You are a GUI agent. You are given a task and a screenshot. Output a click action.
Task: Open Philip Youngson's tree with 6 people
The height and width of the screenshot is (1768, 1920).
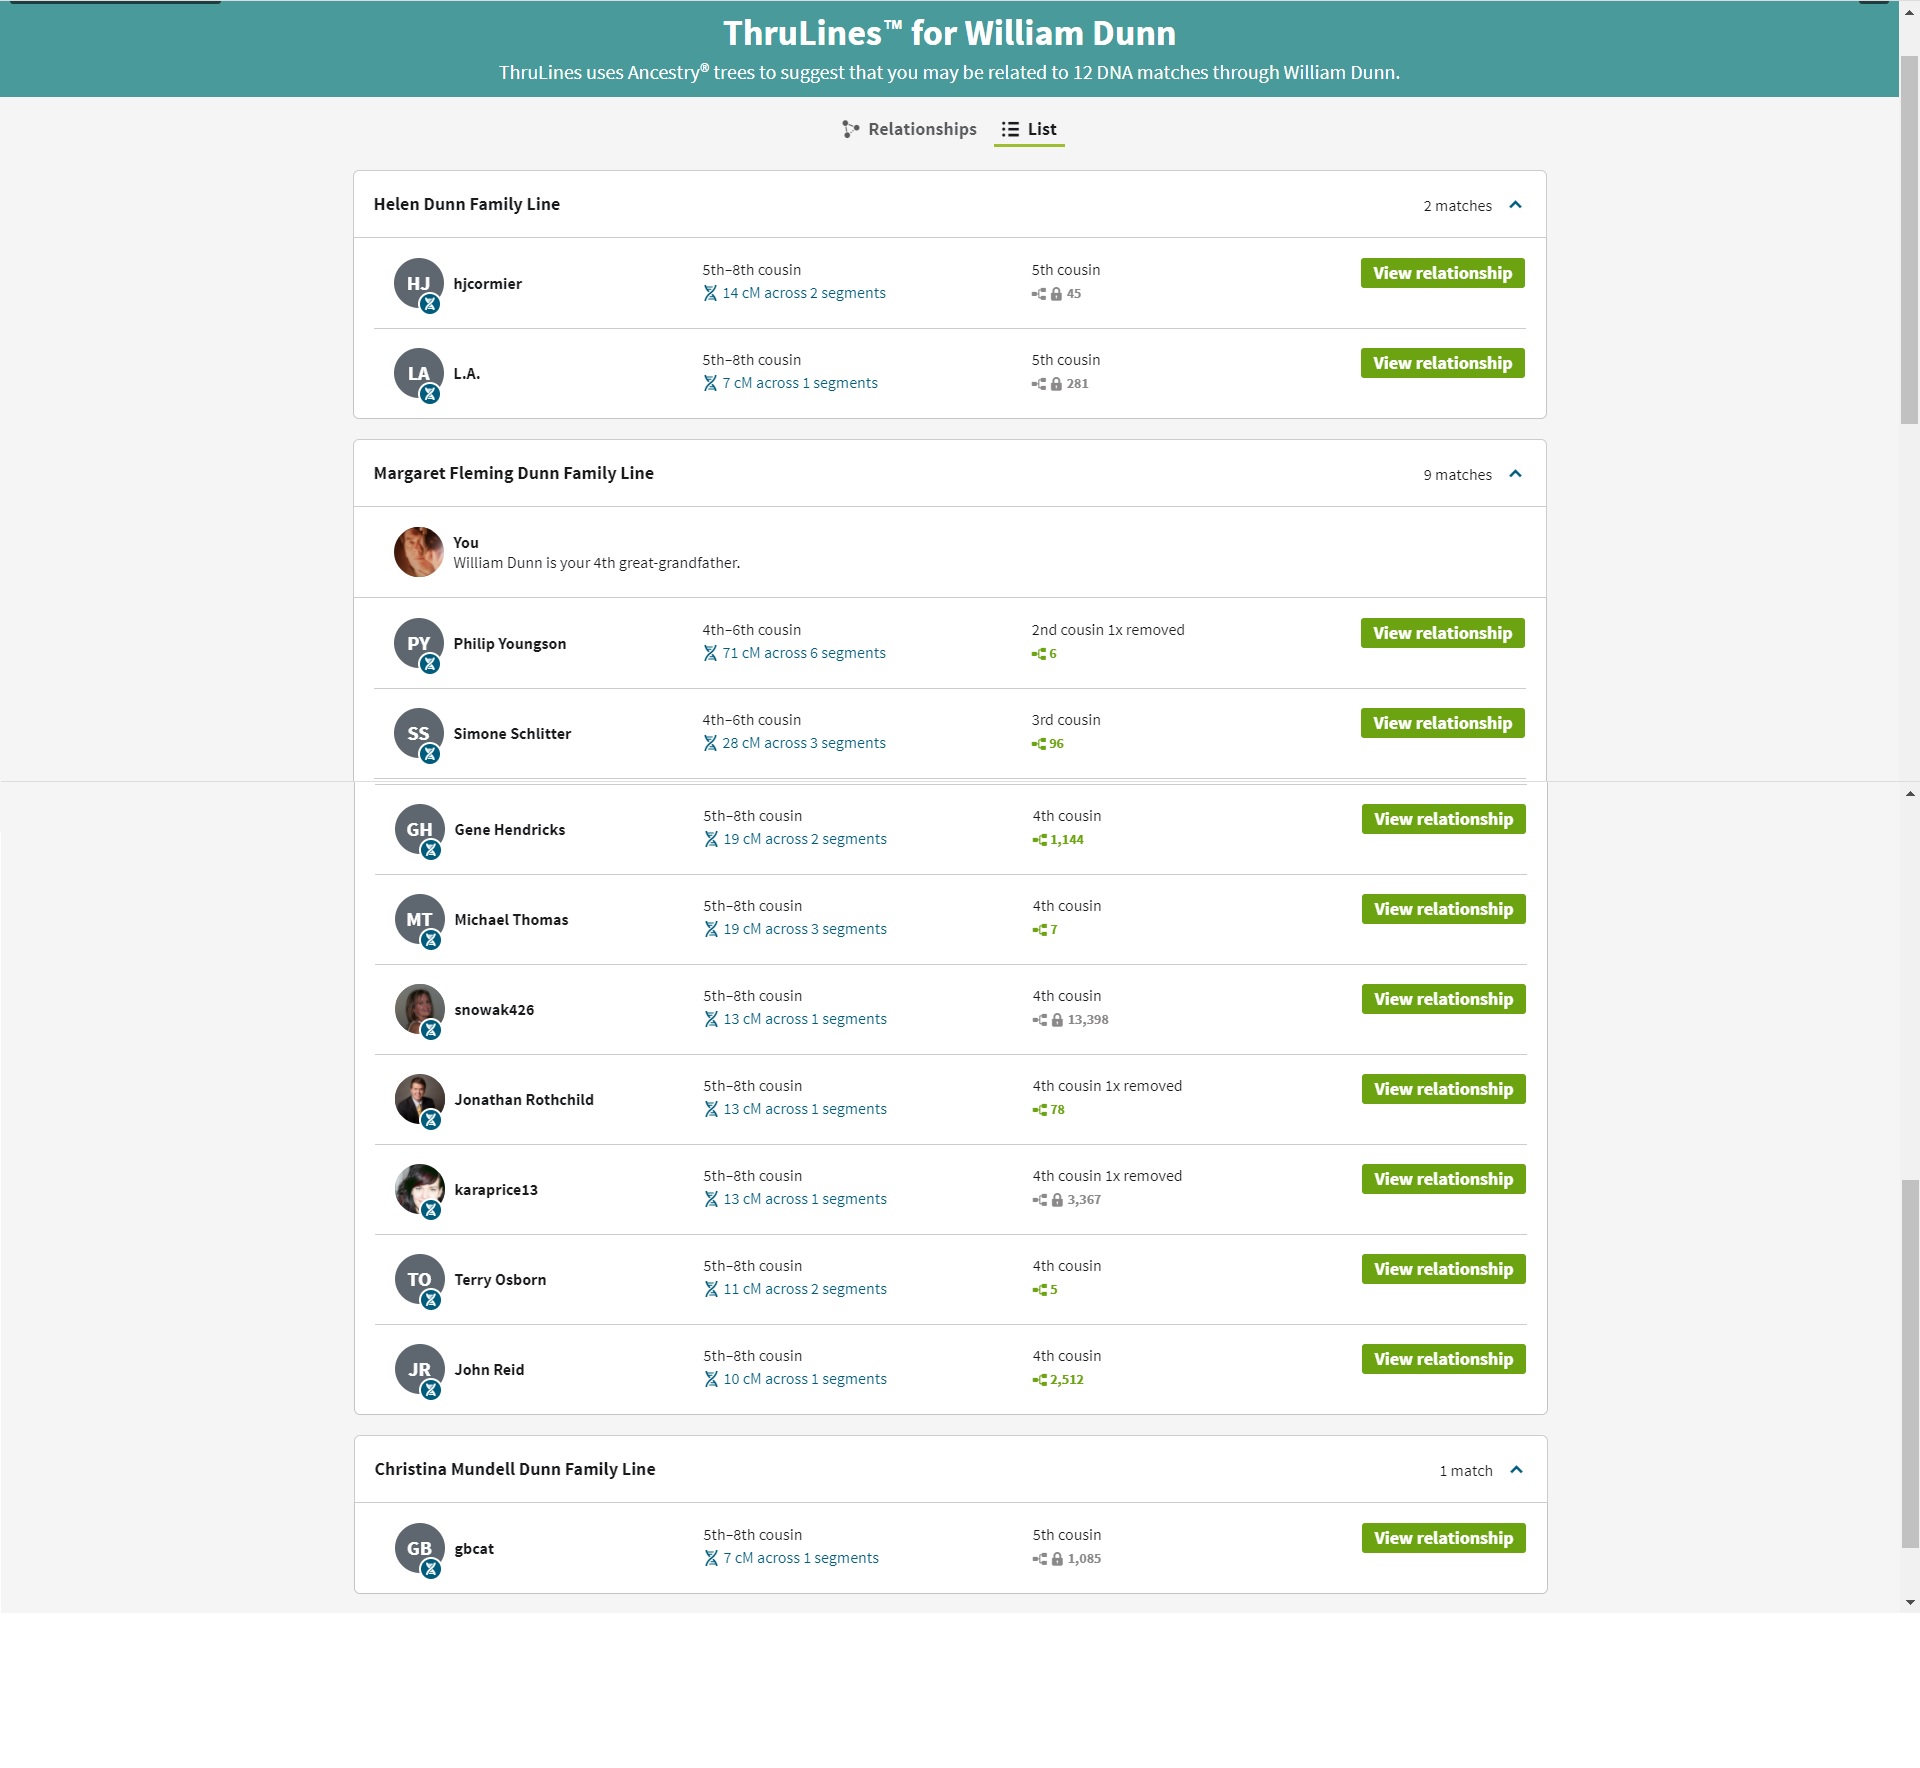click(1044, 654)
